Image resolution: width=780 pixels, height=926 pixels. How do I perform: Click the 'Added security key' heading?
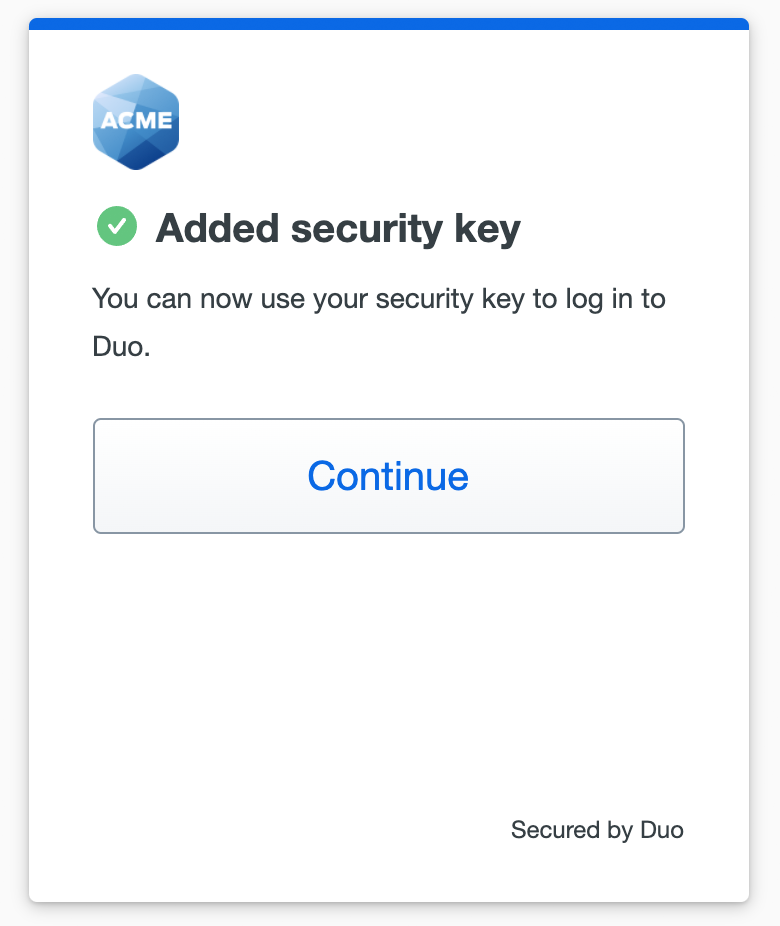[x=338, y=229]
